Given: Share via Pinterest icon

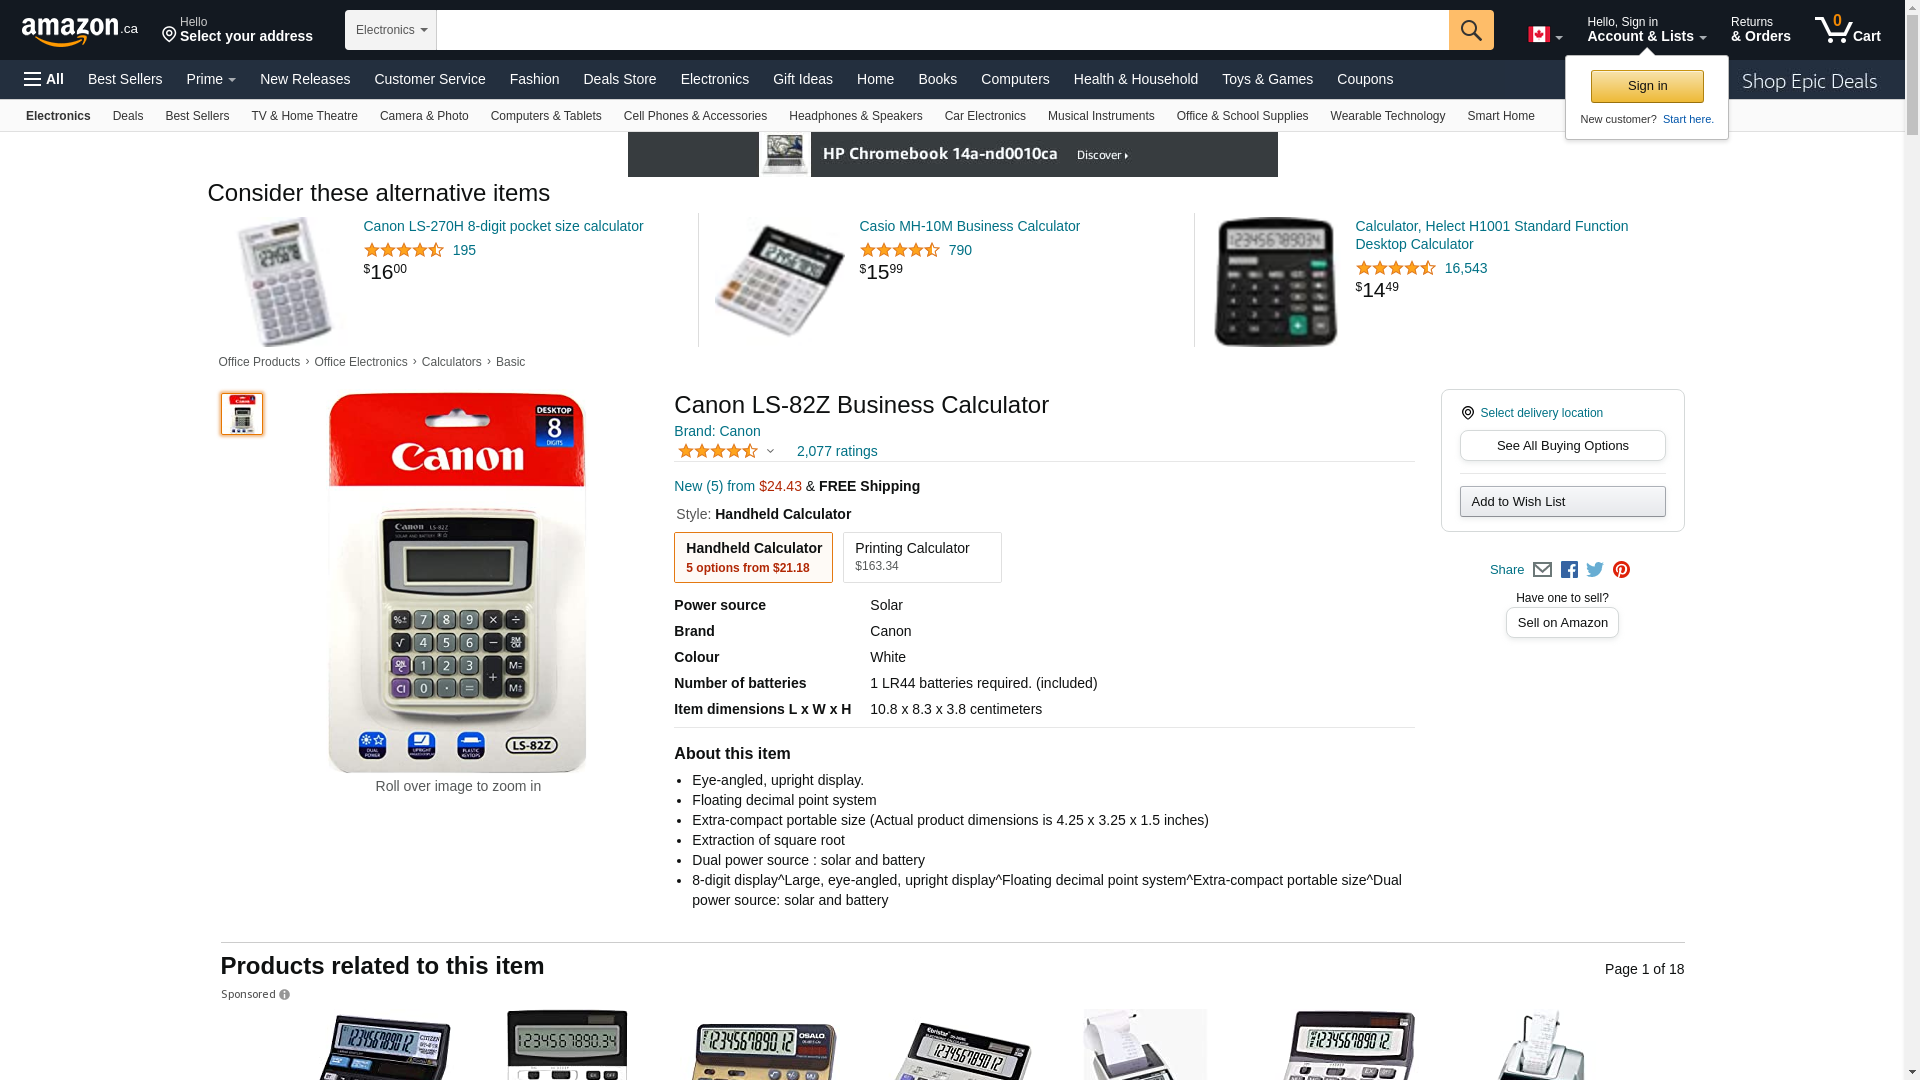Looking at the screenshot, I should pyautogui.click(x=1622, y=570).
